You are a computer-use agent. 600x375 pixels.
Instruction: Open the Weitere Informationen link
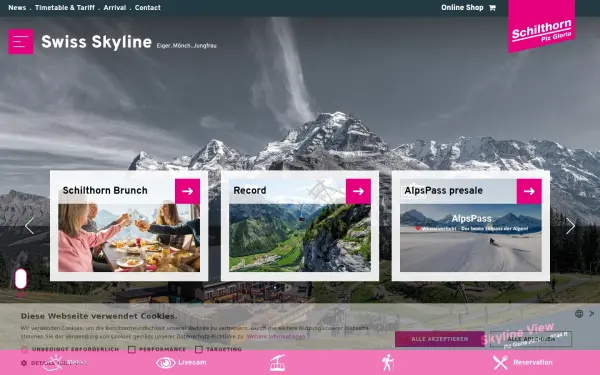click(x=276, y=336)
